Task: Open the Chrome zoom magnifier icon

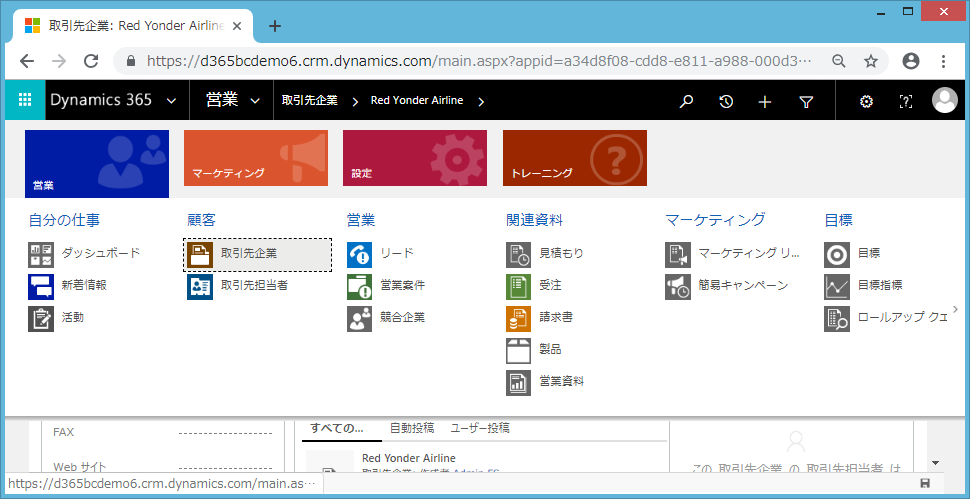Action: 839,61
